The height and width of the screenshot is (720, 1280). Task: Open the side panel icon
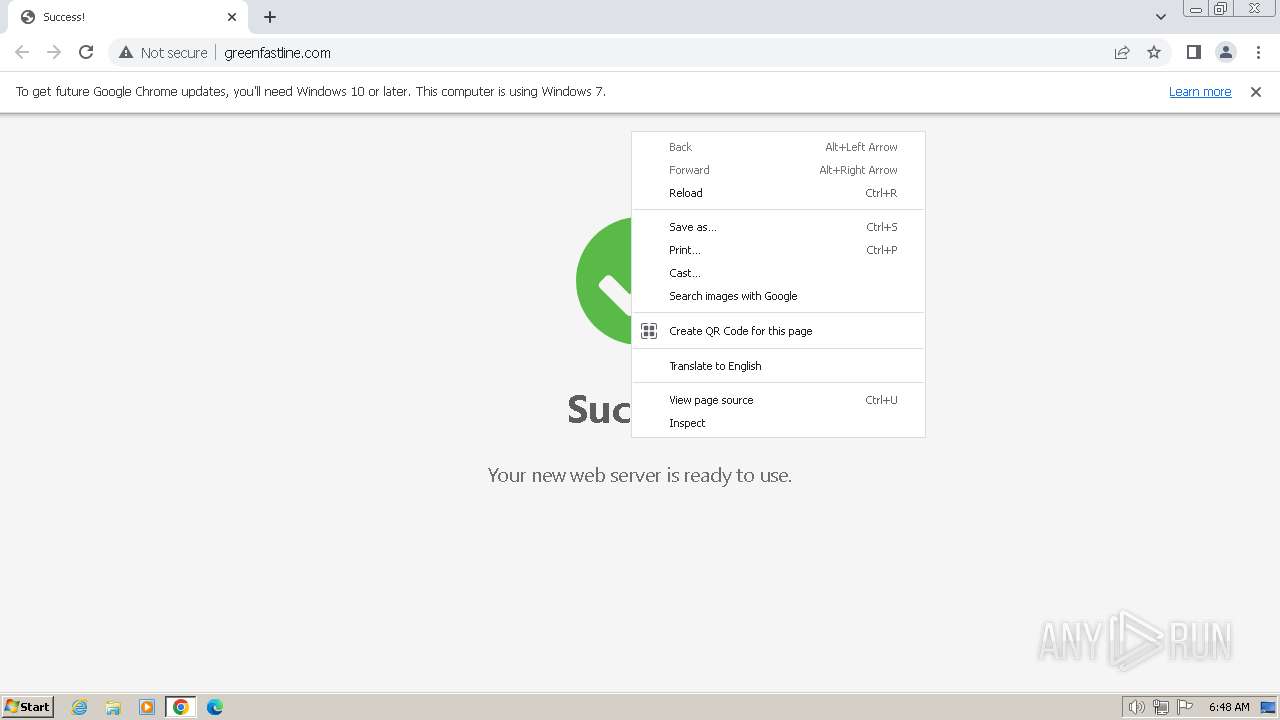[x=1193, y=52]
